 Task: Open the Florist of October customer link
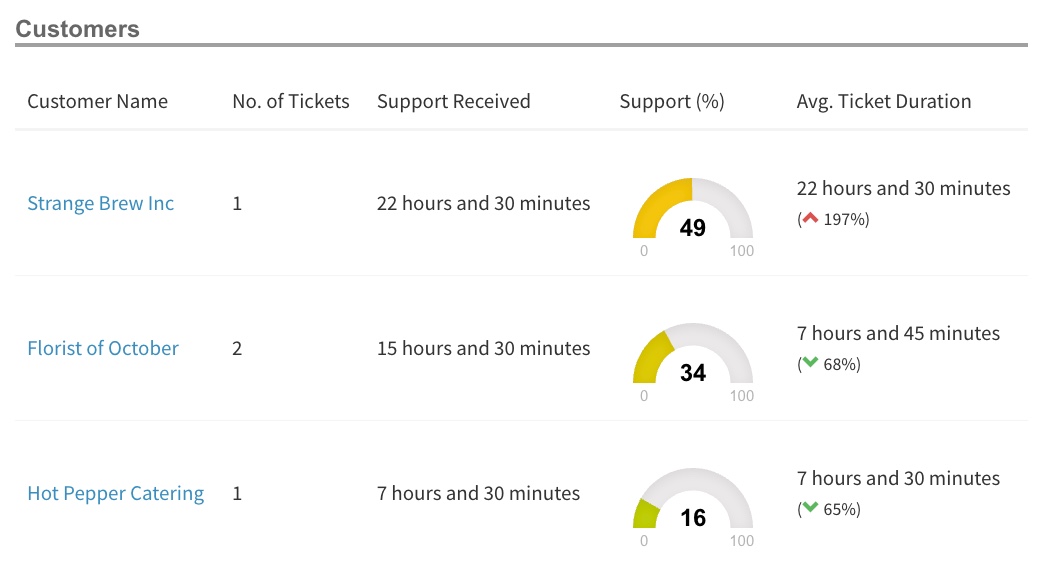tap(103, 349)
